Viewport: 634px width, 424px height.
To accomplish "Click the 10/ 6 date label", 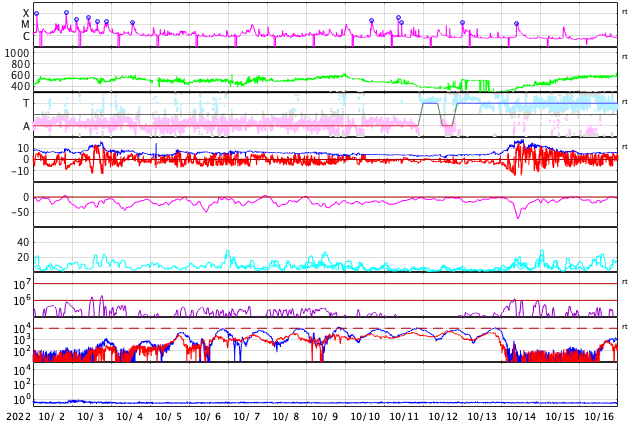I will point(208,417).
